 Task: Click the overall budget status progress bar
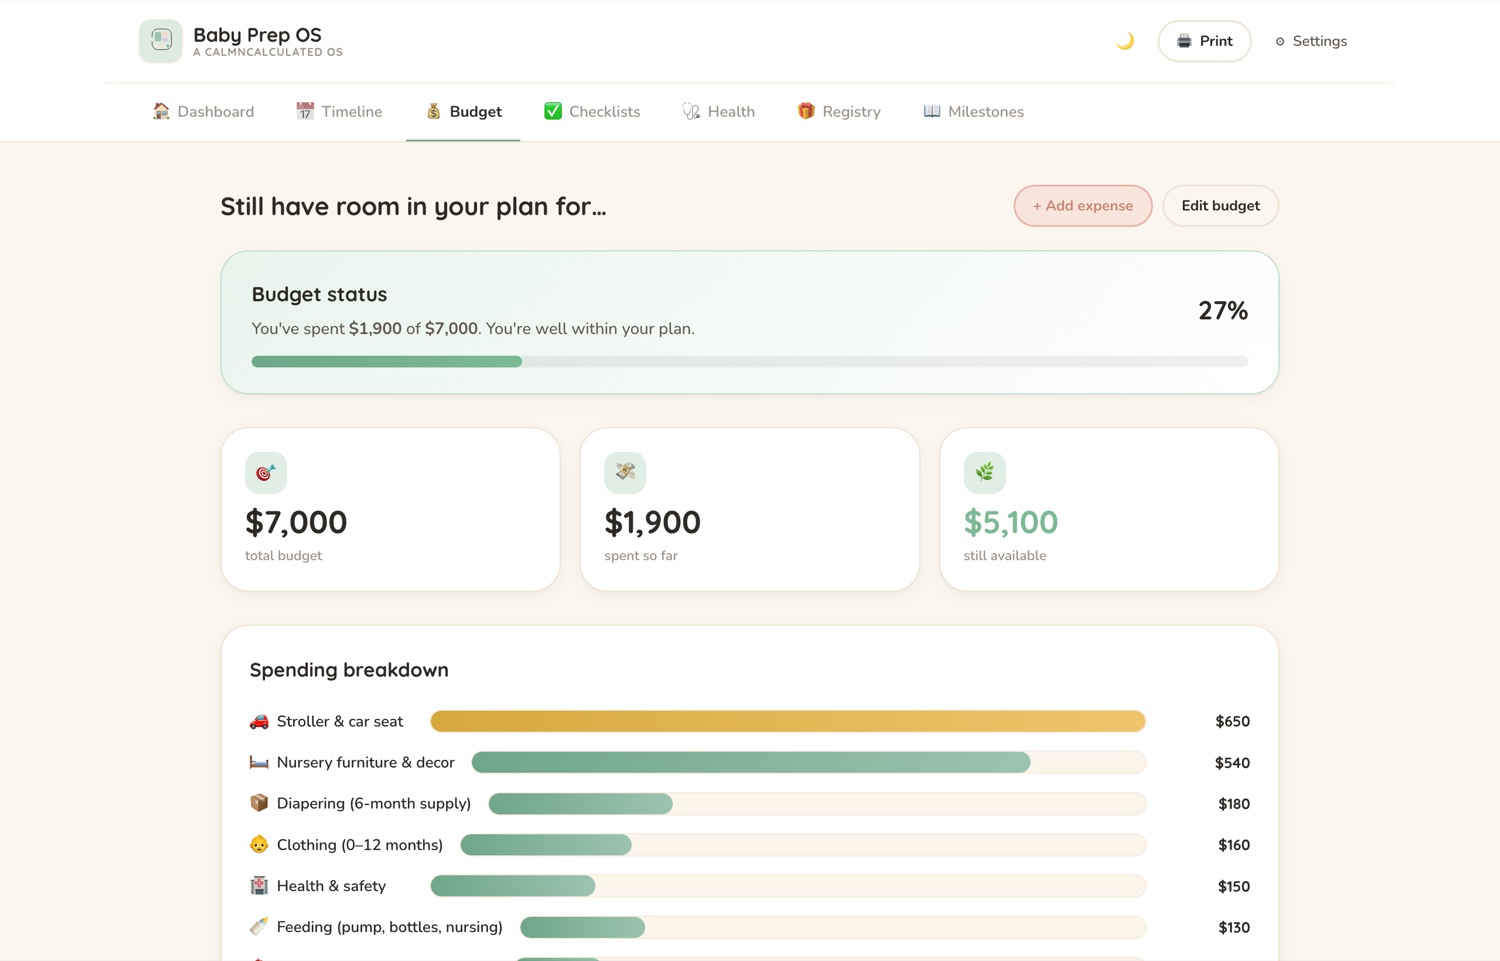[x=750, y=362]
